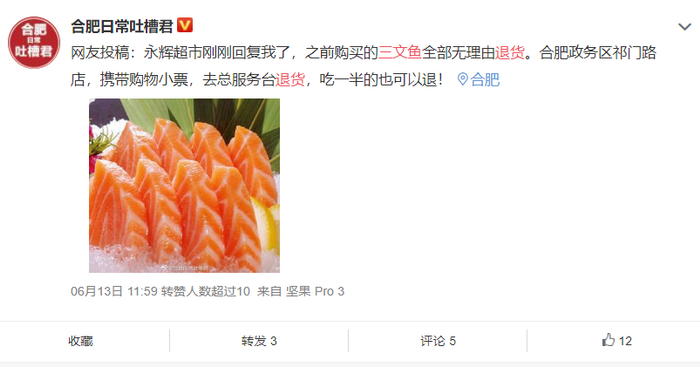View the salmon sashimi photo
The height and width of the screenshot is (367, 700).
[184, 185]
